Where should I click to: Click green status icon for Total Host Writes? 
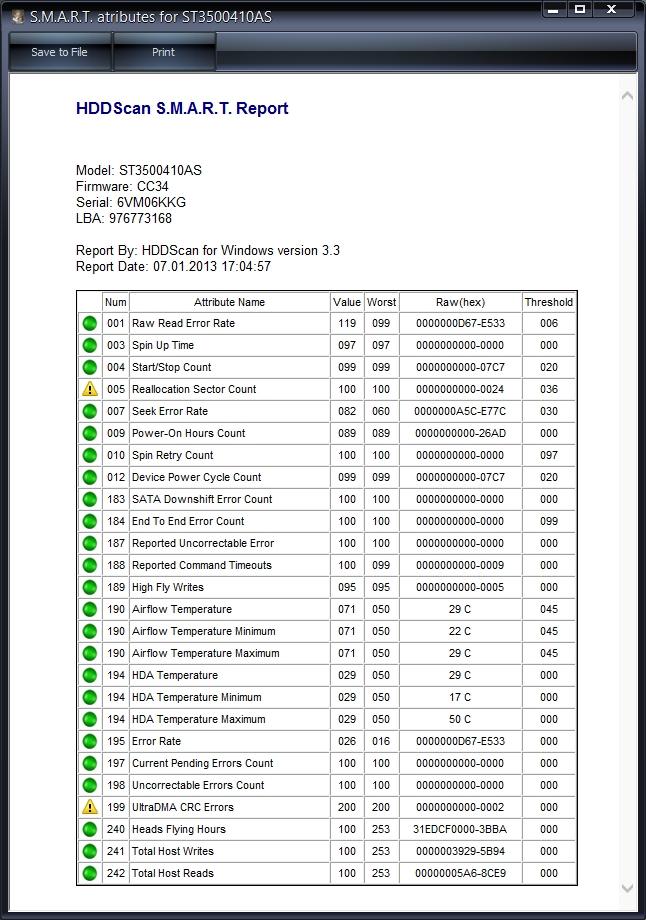click(x=90, y=851)
